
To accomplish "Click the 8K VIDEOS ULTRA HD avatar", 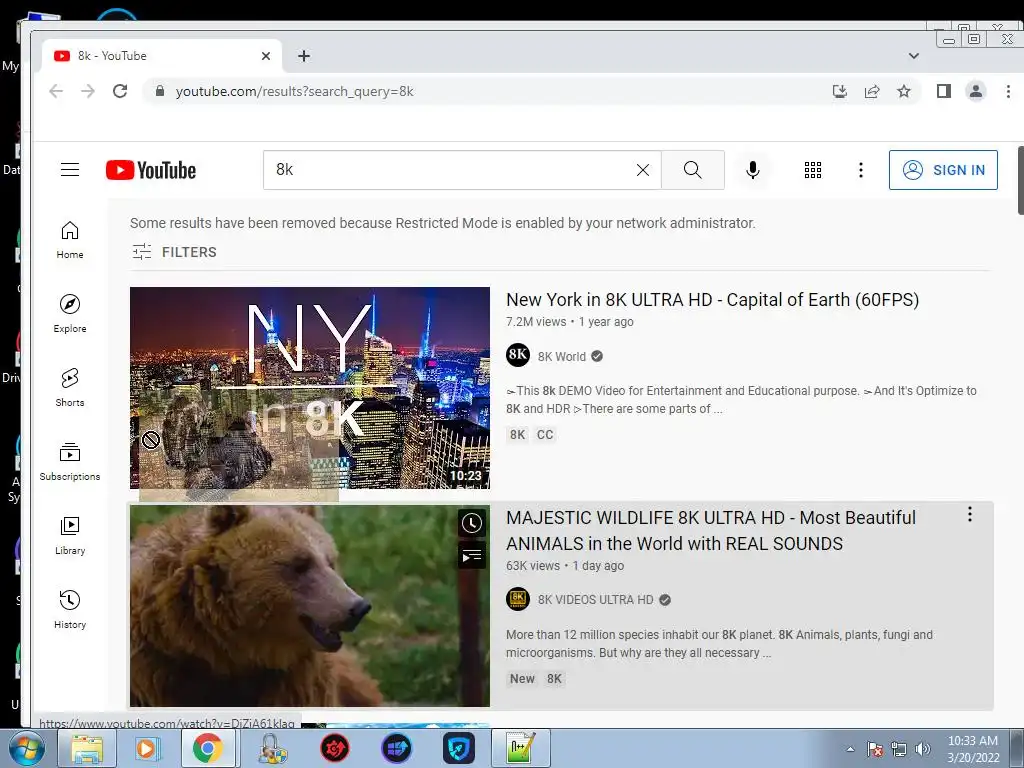I will click(518, 599).
